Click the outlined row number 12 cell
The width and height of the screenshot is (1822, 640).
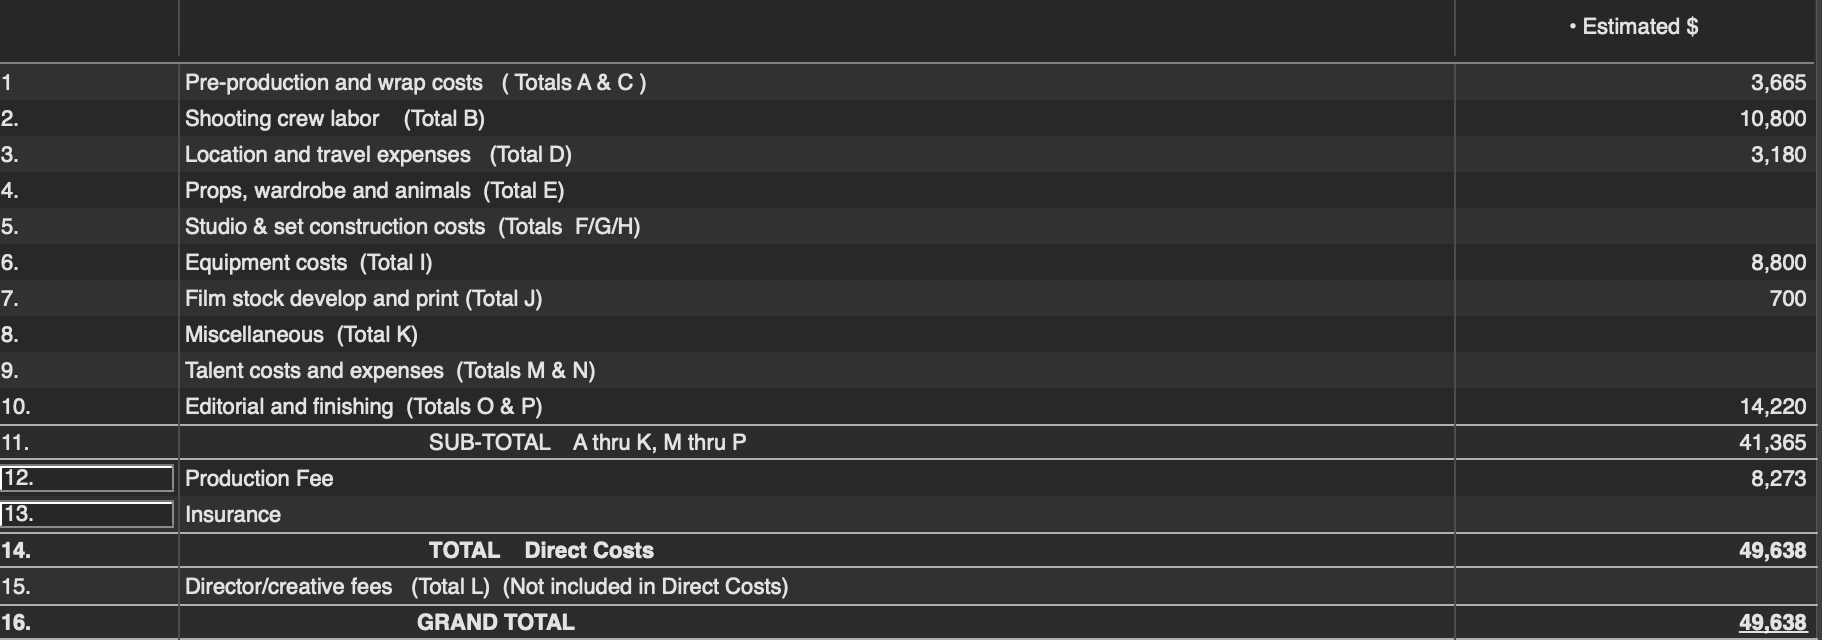87,478
